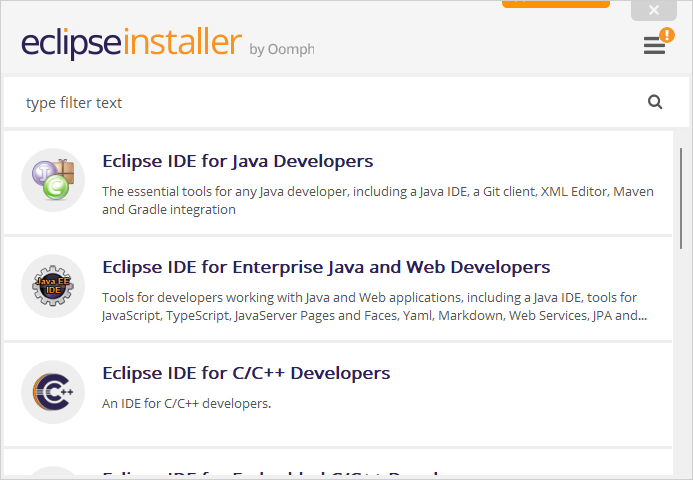Click the magnifier search icon
The height and width of the screenshot is (480, 693).
tap(655, 102)
